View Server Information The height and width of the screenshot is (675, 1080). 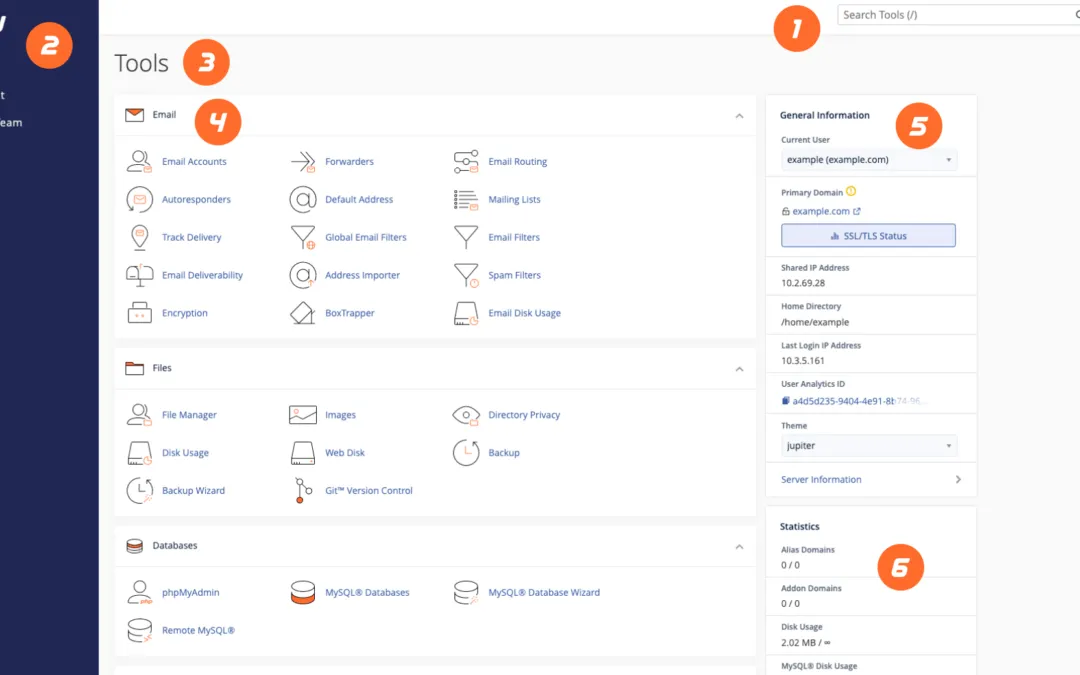(820, 479)
